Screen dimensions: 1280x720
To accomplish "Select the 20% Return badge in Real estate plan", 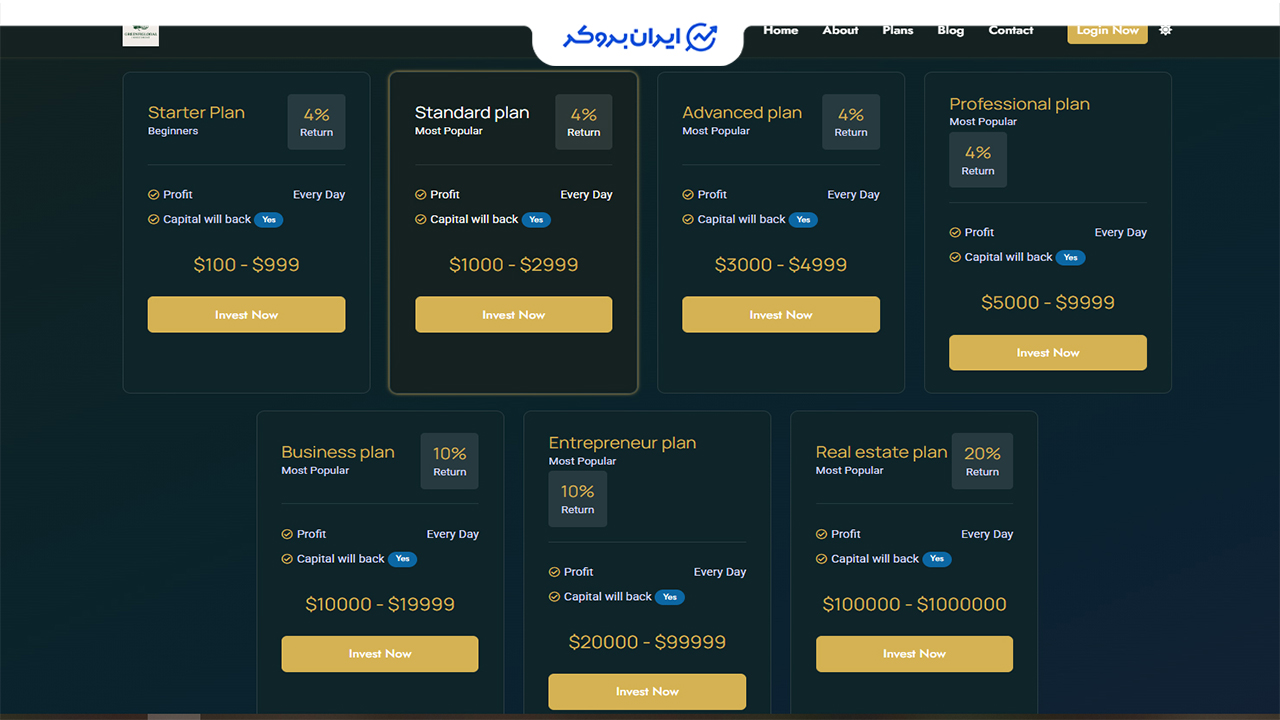I will tap(983, 462).
